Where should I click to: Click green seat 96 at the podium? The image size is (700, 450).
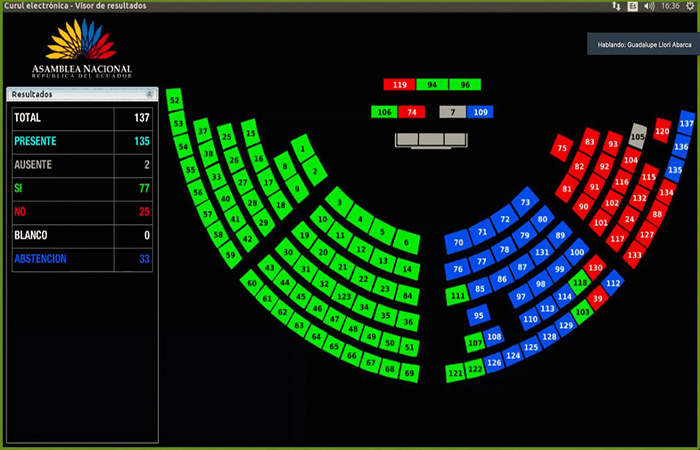coord(465,84)
